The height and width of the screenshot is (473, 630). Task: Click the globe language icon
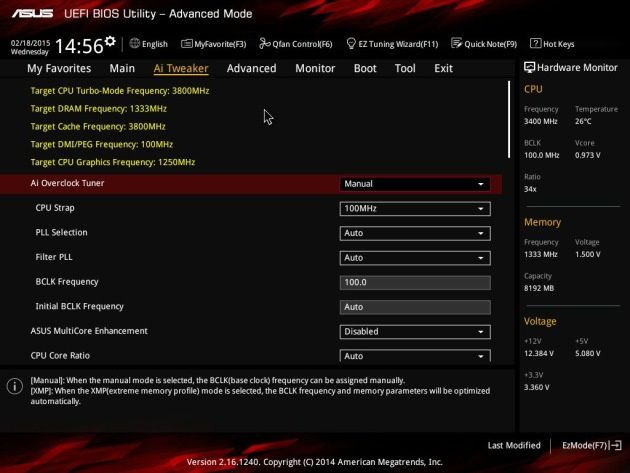click(x=135, y=43)
